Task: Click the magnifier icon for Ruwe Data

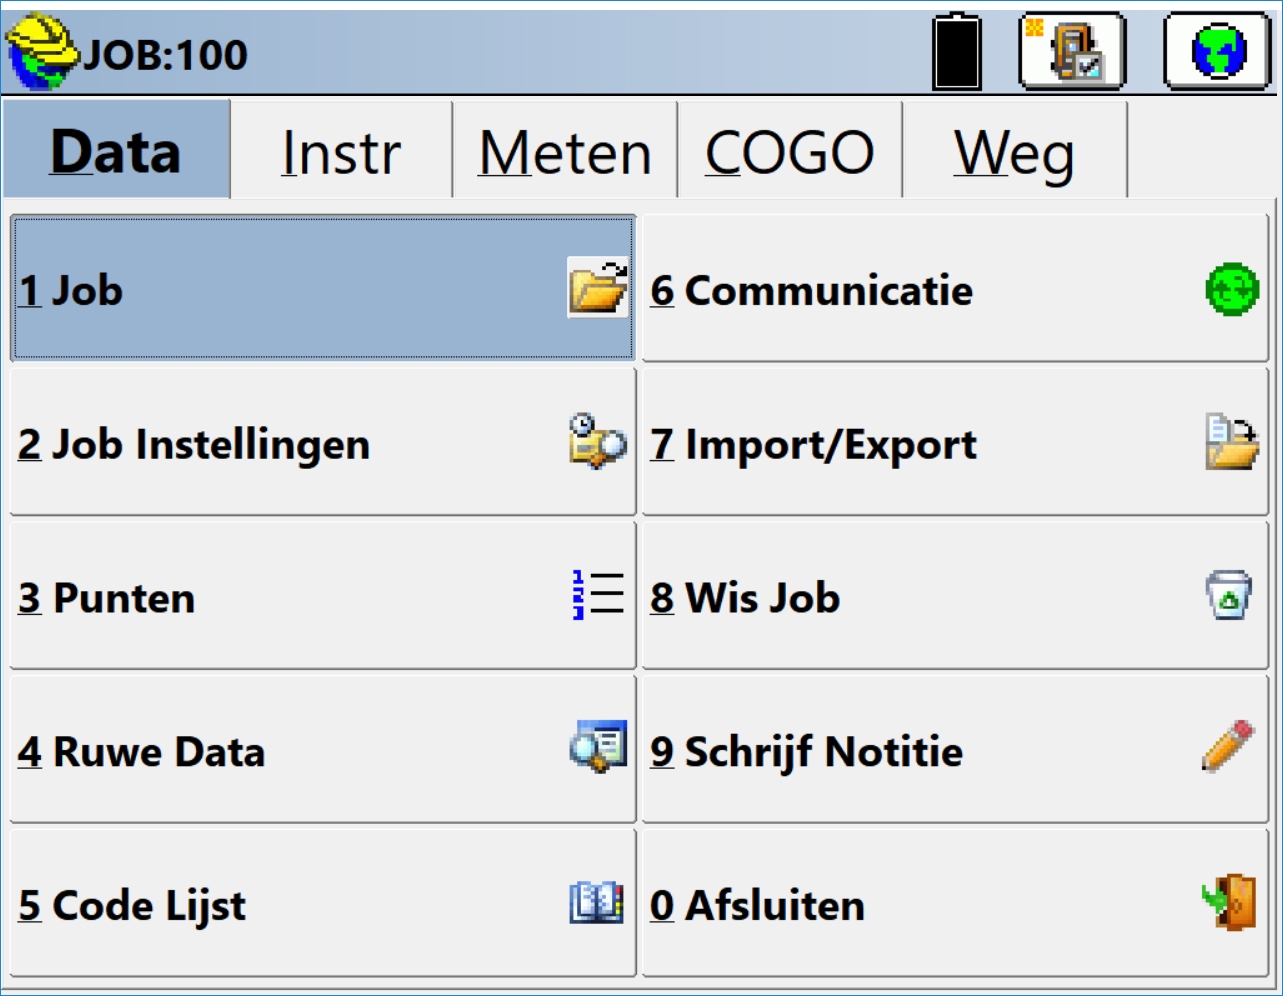Action: pyautogui.click(x=598, y=747)
